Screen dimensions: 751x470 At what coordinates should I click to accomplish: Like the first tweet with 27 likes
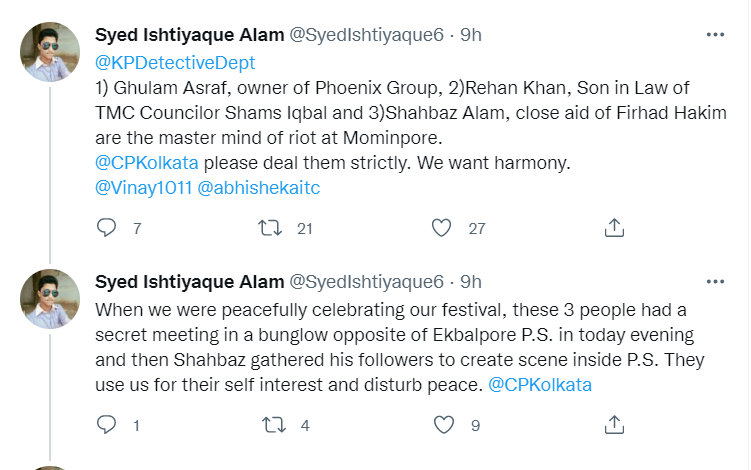pyautogui.click(x=441, y=228)
